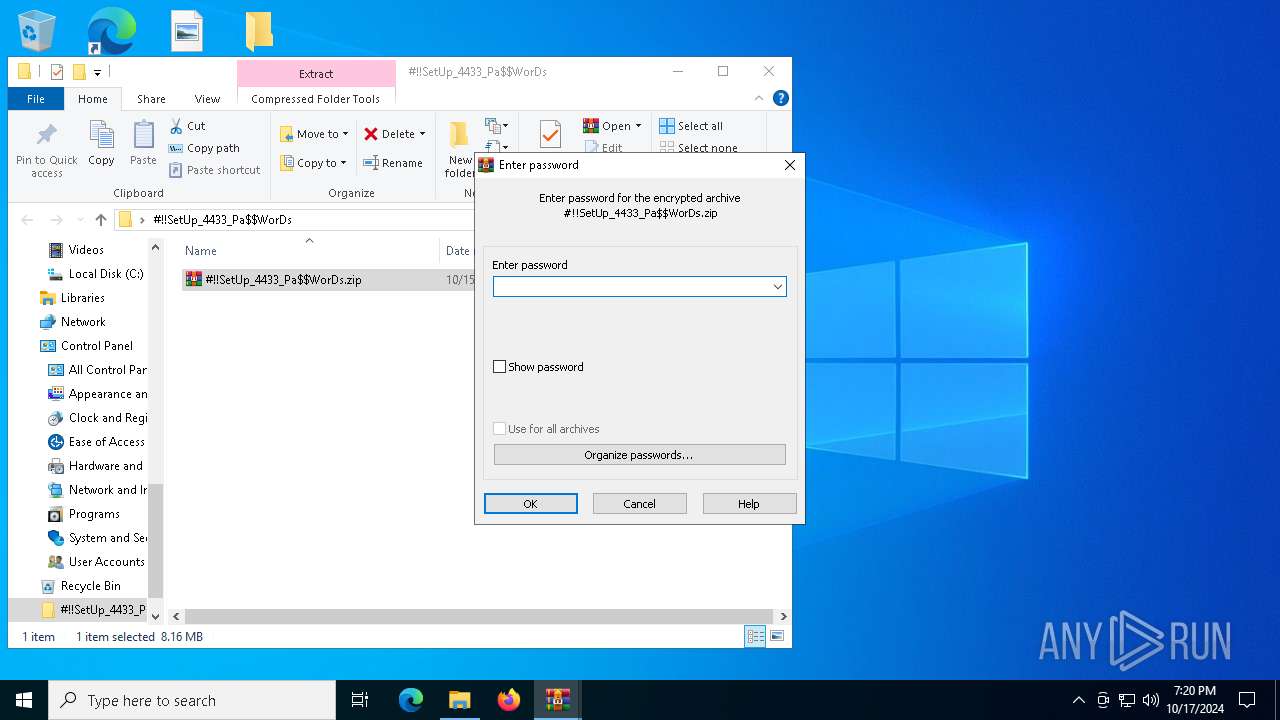
Task: Expand the address bar path chevron
Action: (142, 220)
